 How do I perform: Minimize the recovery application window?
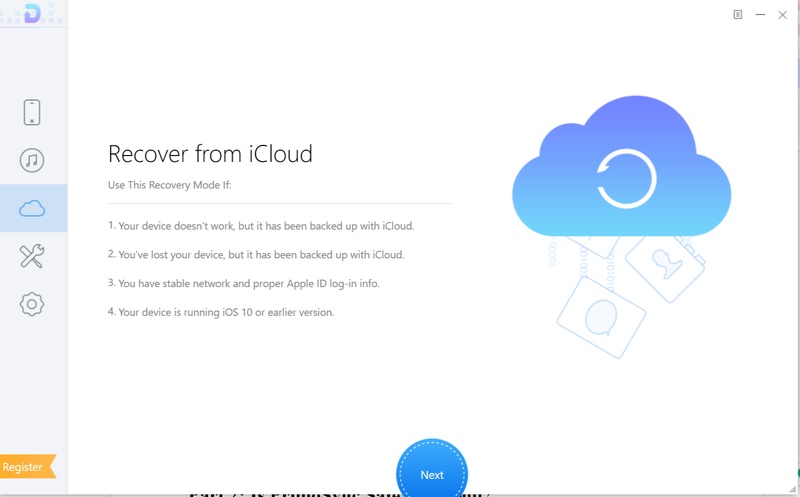click(760, 15)
